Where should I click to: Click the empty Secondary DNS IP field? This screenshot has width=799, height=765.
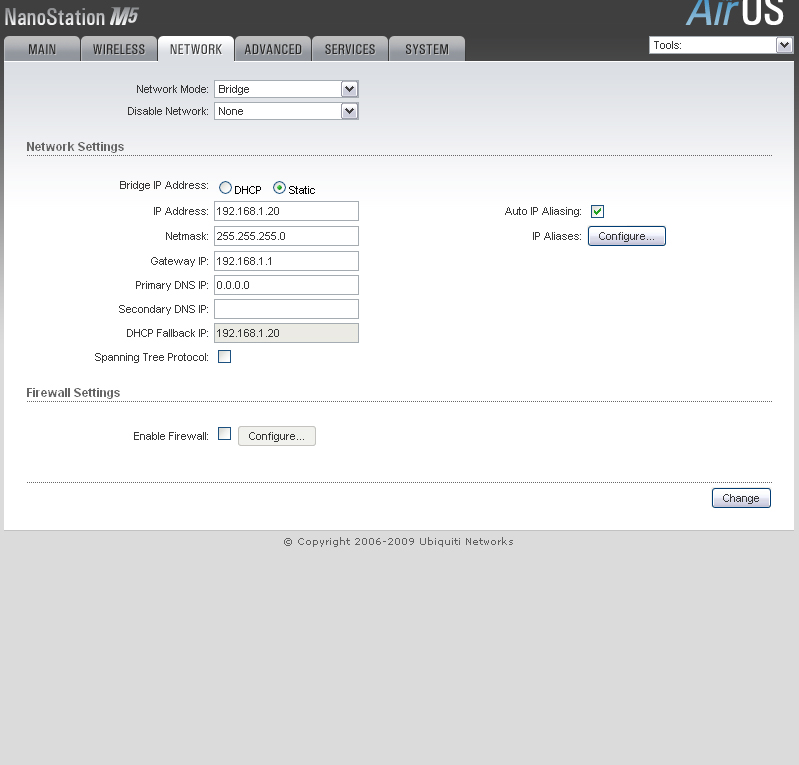(286, 309)
